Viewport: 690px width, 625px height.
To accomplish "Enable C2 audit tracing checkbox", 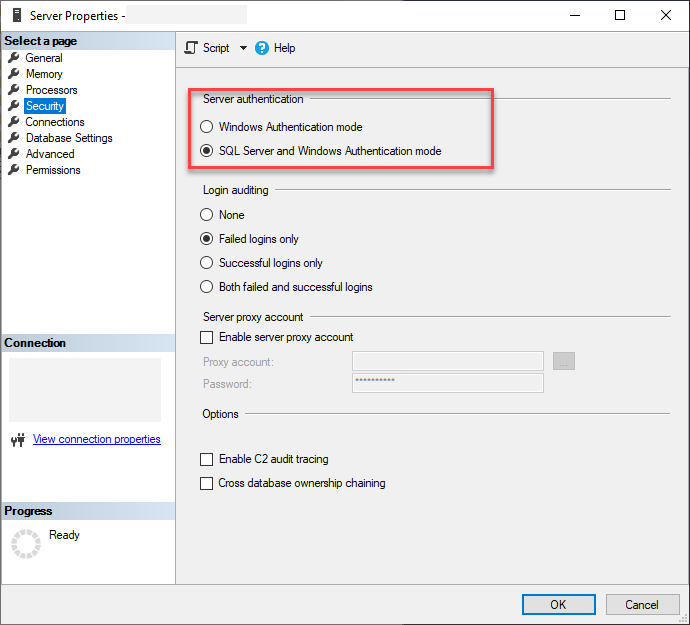I will click(206, 459).
